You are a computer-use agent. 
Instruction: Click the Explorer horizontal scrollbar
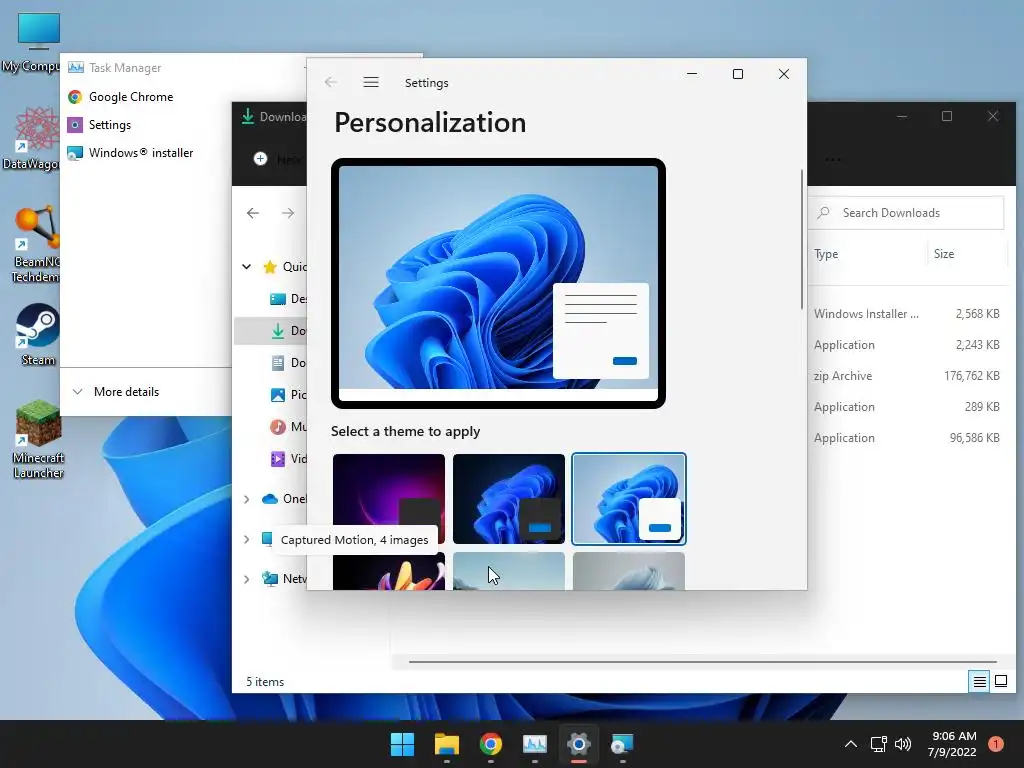(702, 662)
